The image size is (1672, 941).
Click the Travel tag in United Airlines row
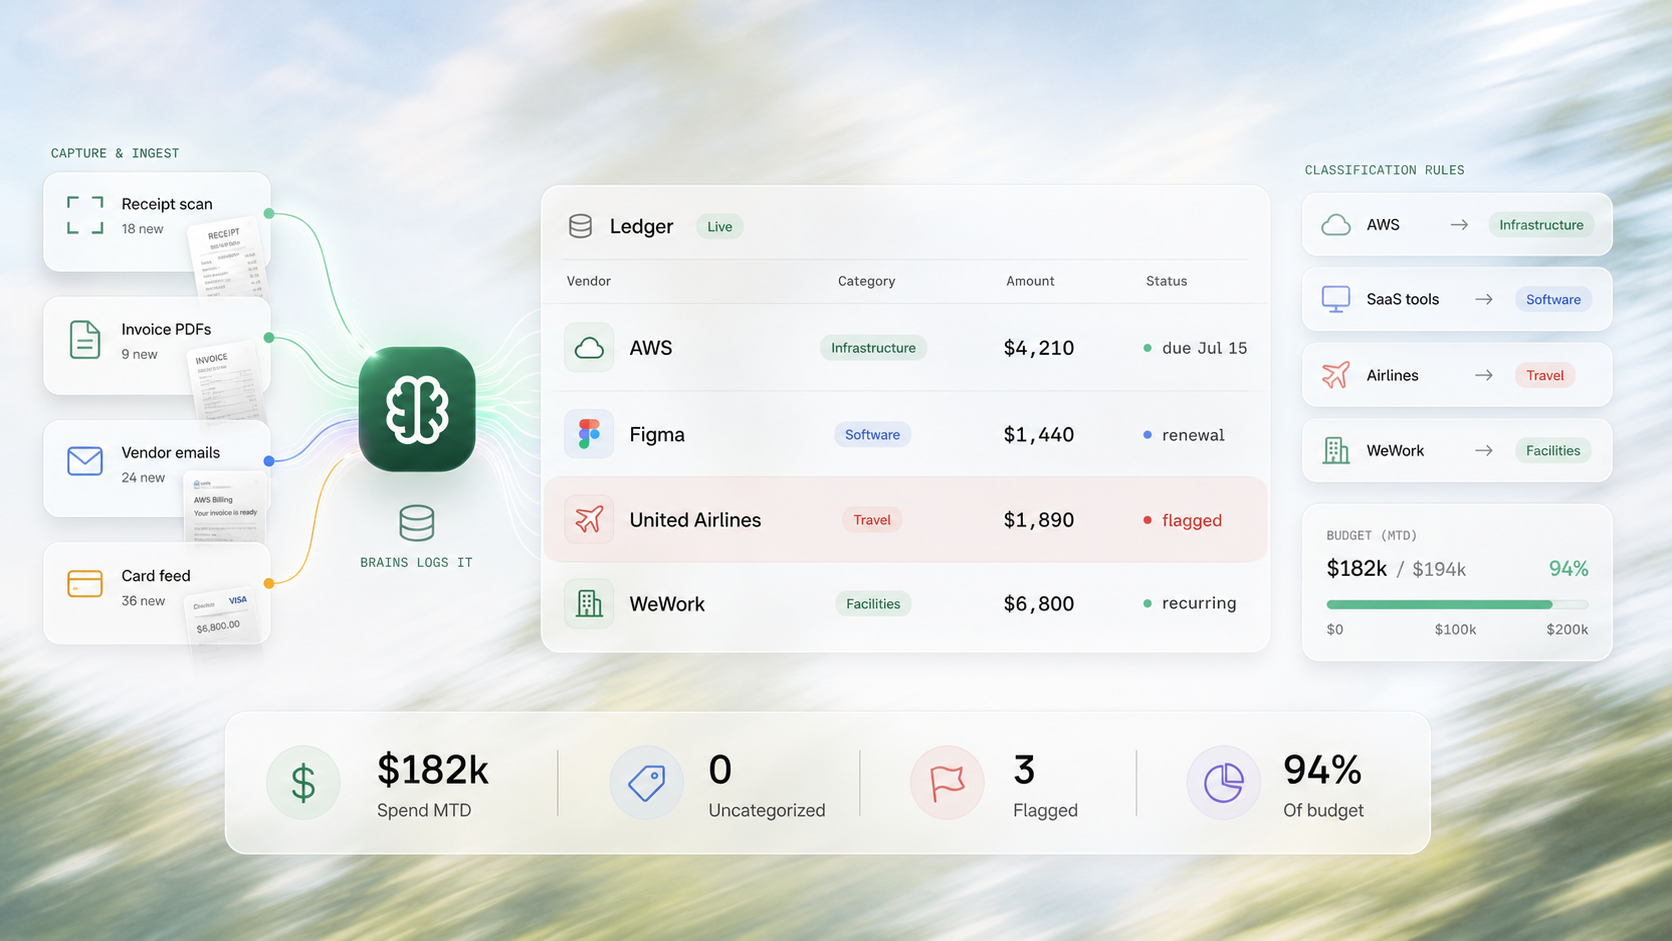pyautogui.click(x=872, y=520)
